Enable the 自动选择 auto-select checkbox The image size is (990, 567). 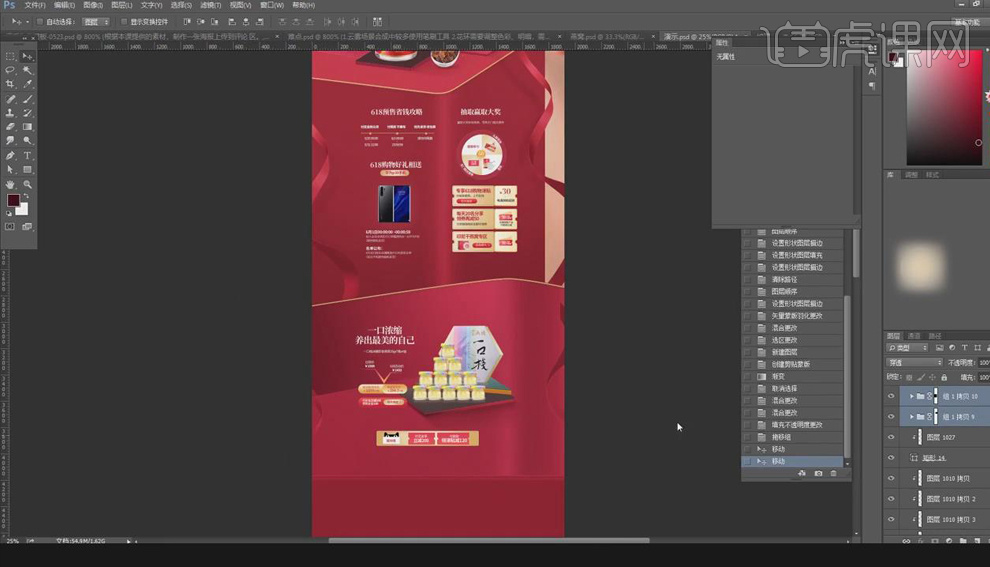(x=39, y=21)
